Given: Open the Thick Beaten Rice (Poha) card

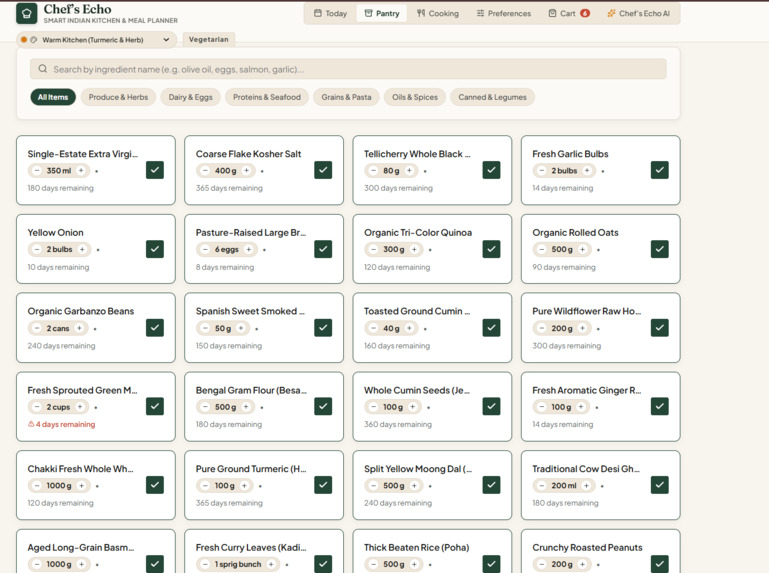Looking at the screenshot, I should (x=432, y=551).
